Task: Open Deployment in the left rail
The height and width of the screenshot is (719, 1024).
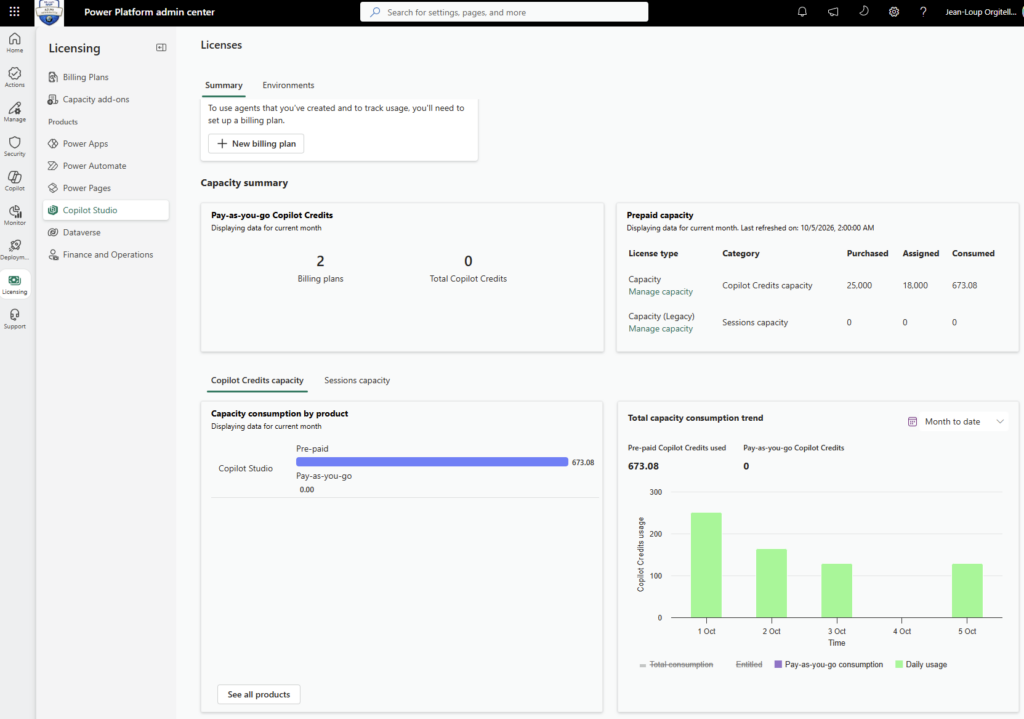Action: pos(14,250)
